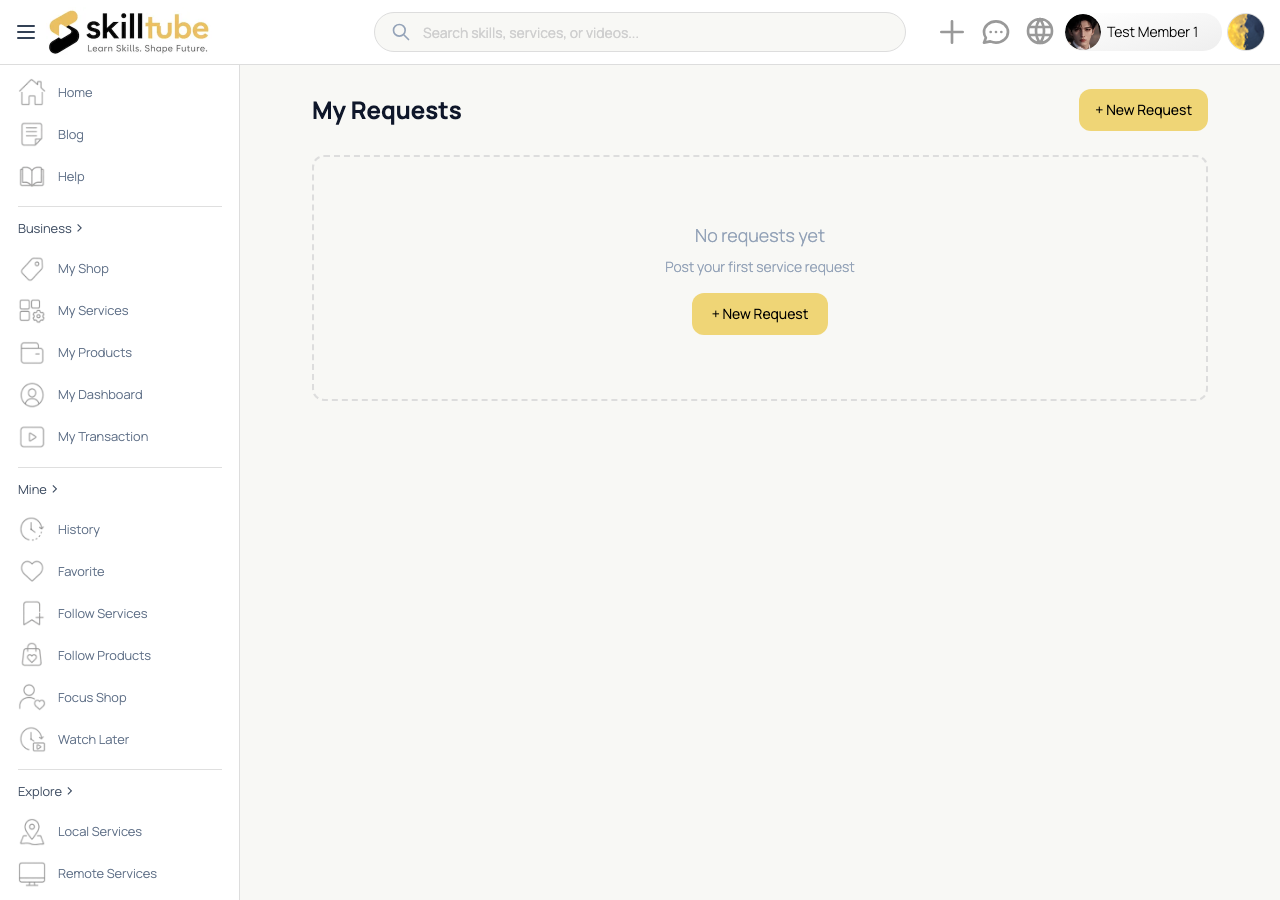Click the My Services grid icon

point(32,310)
